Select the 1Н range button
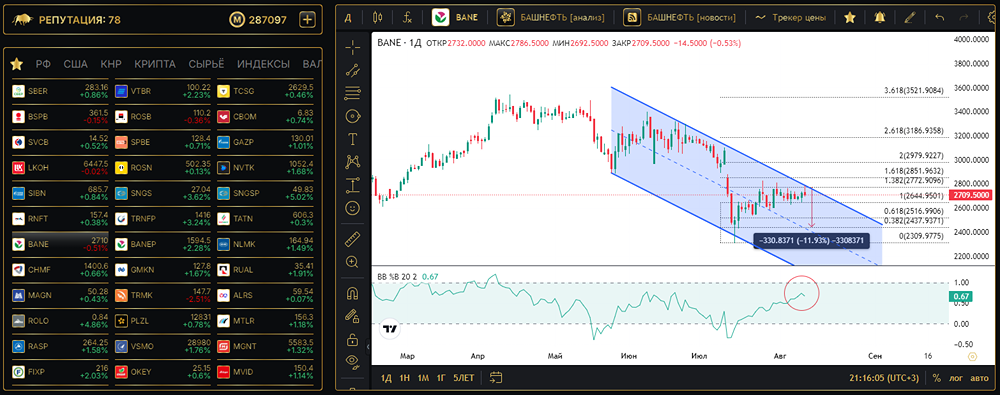Image resolution: width=1000 pixels, height=395 pixels. pos(404,378)
